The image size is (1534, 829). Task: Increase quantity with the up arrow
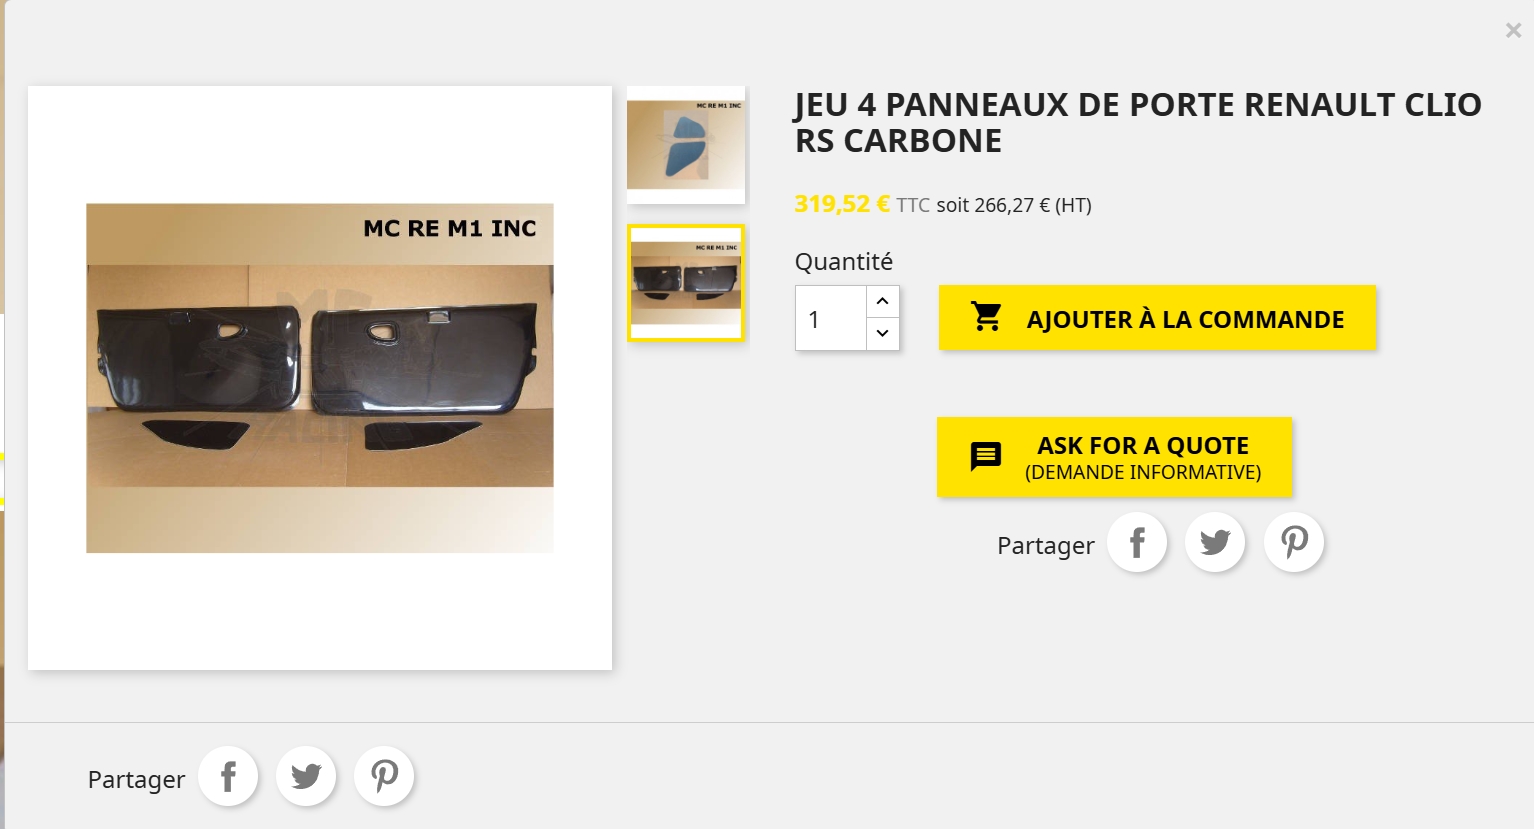point(882,301)
